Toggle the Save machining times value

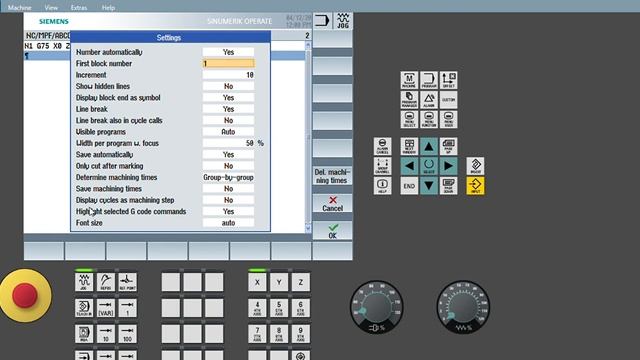228,189
